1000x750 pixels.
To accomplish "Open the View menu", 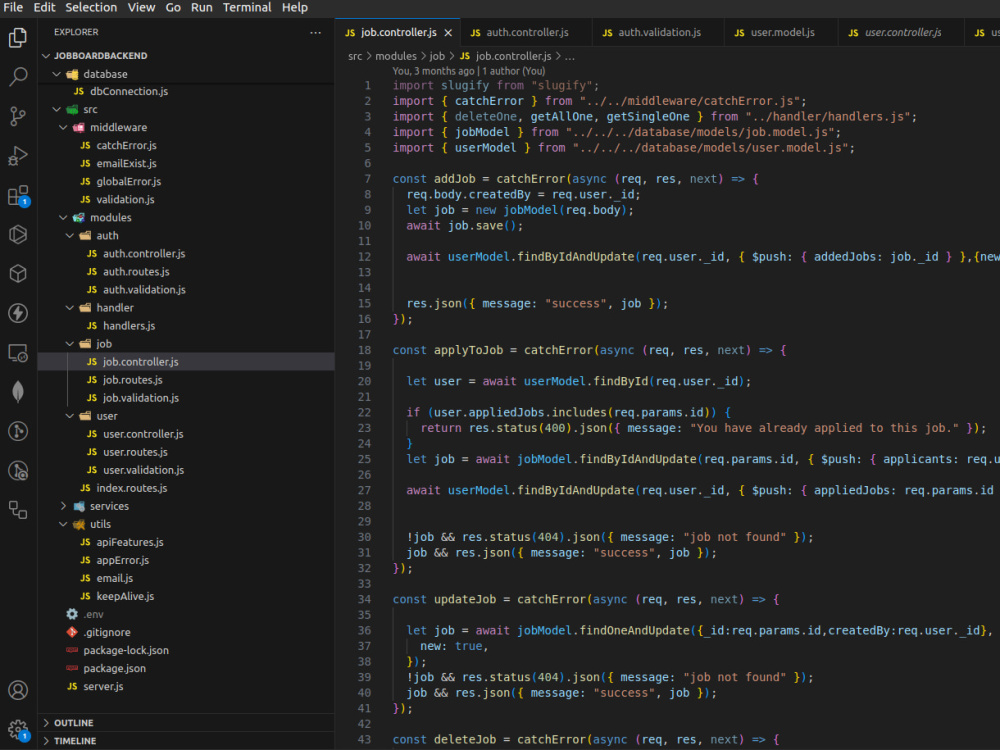I will point(141,8).
